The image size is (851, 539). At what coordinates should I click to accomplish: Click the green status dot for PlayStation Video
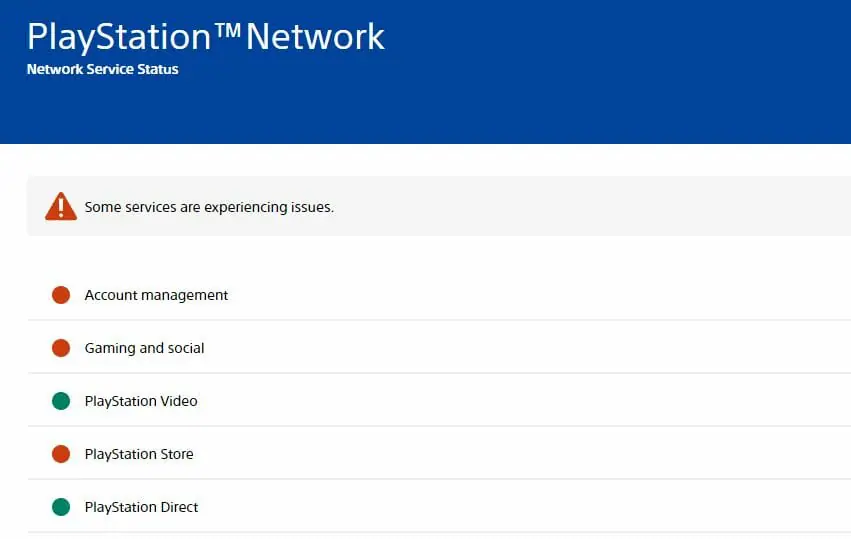point(61,401)
